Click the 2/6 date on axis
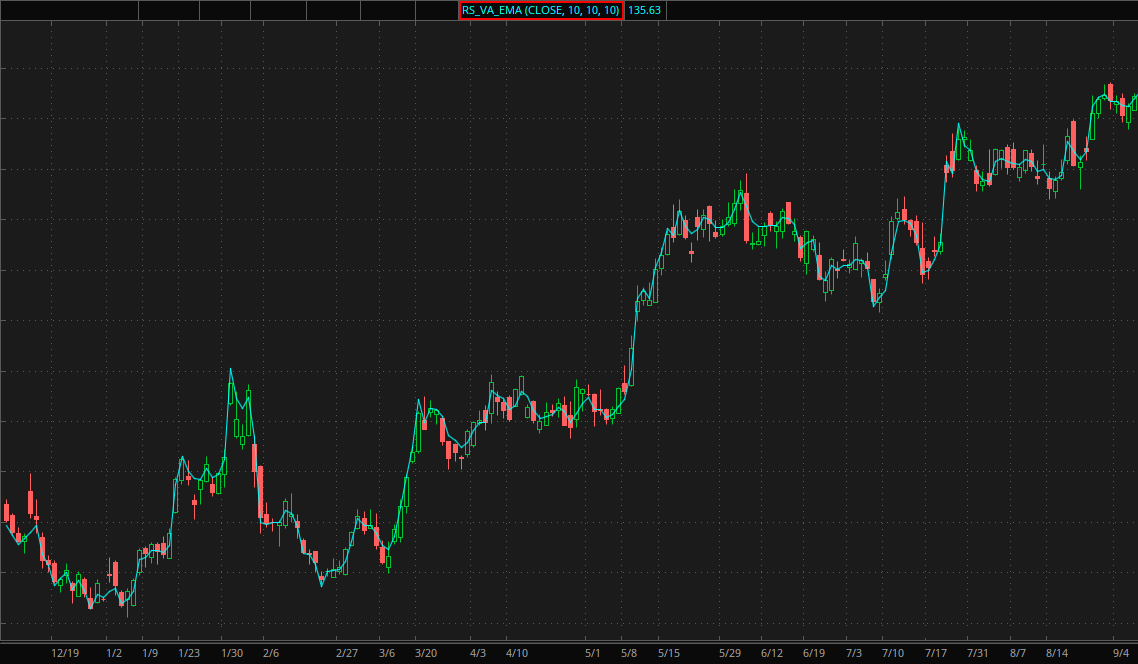 [271, 653]
